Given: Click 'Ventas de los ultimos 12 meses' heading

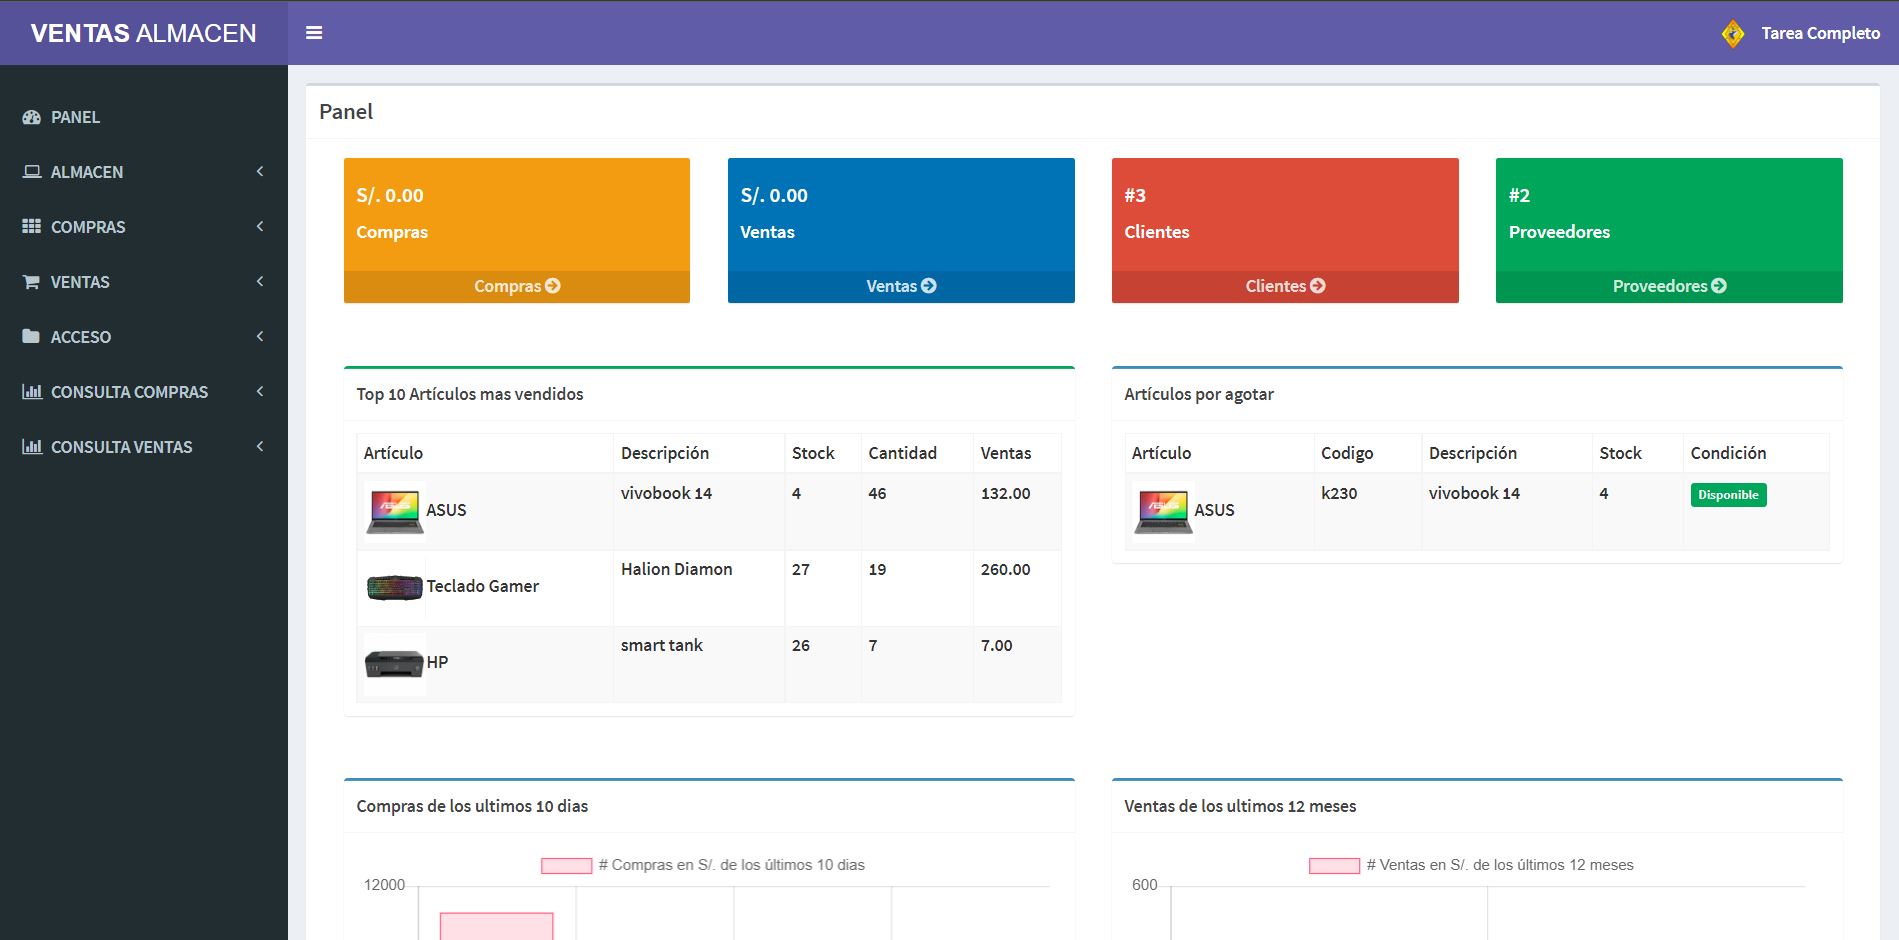Looking at the screenshot, I should tap(1240, 806).
